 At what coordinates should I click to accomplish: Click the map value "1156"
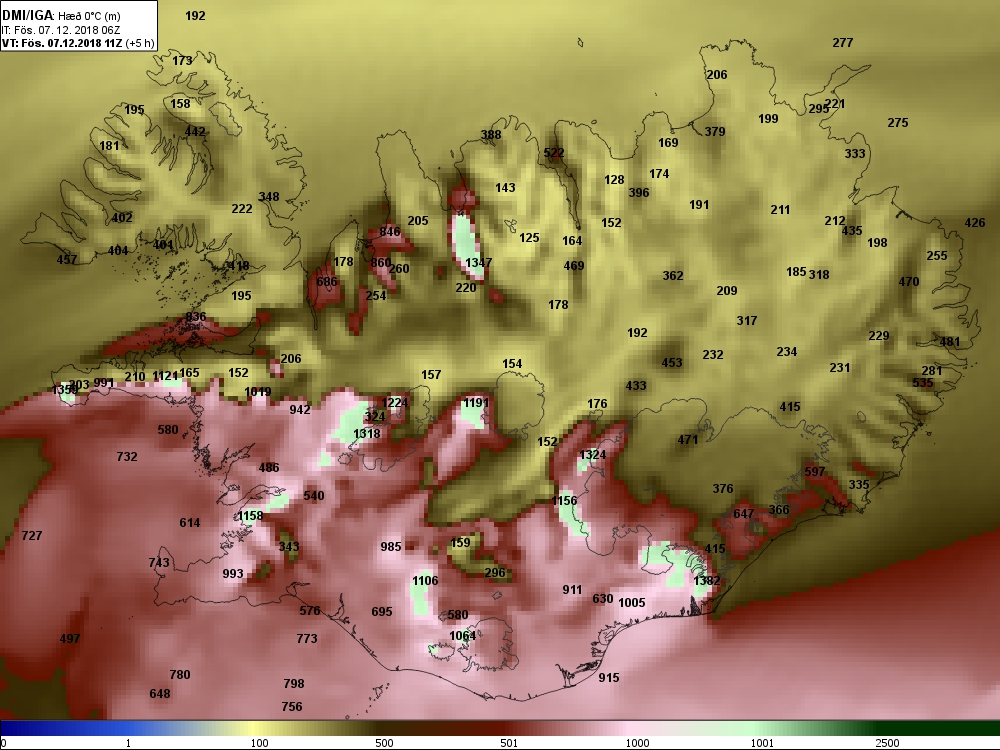564,501
